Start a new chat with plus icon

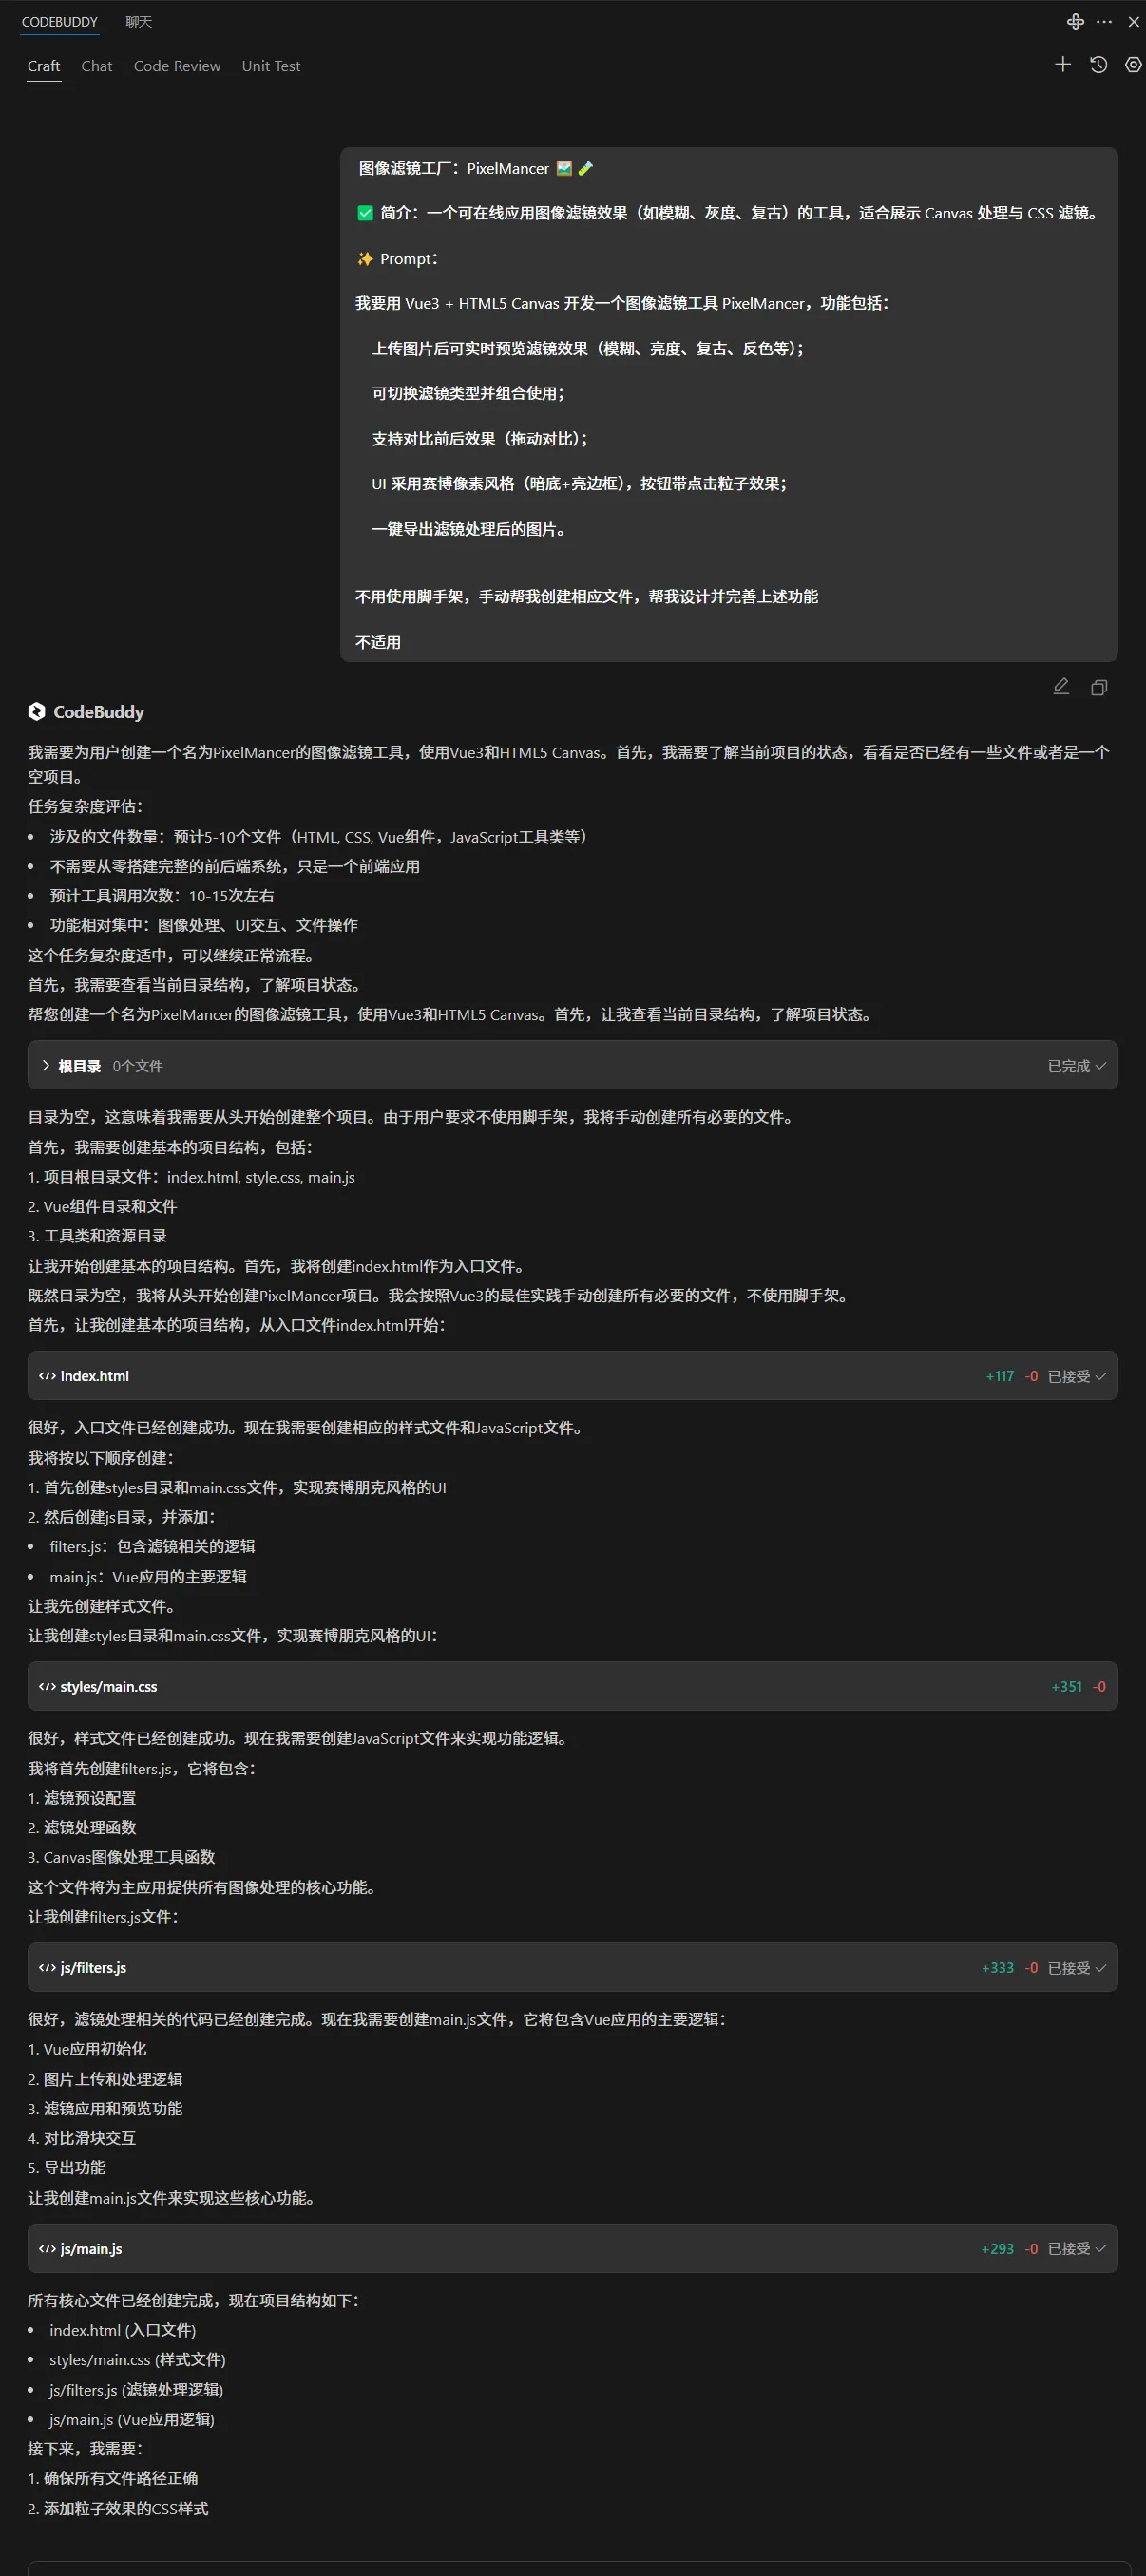click(x=1062, y=65)
